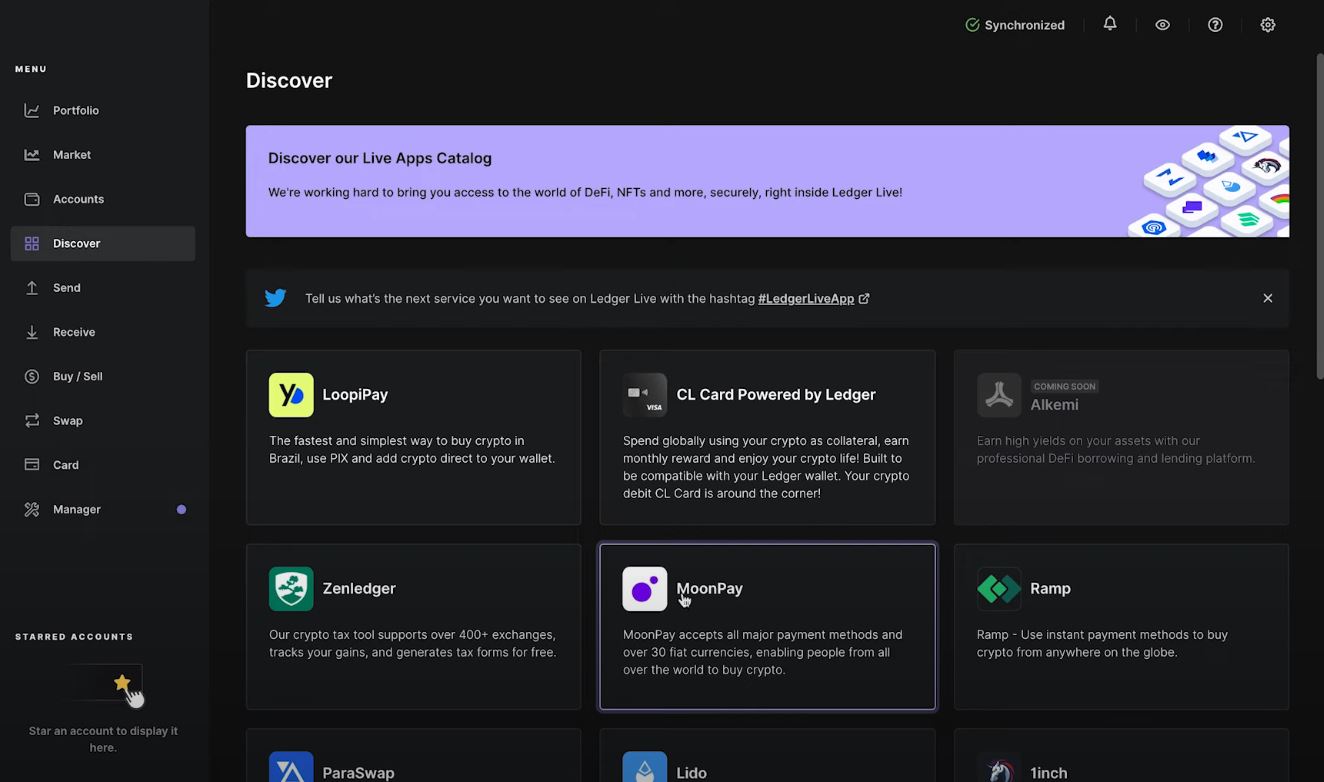Click the Synchronized status check icon
Viewport: 1324px width, 782px height.
tap(972, 25)
